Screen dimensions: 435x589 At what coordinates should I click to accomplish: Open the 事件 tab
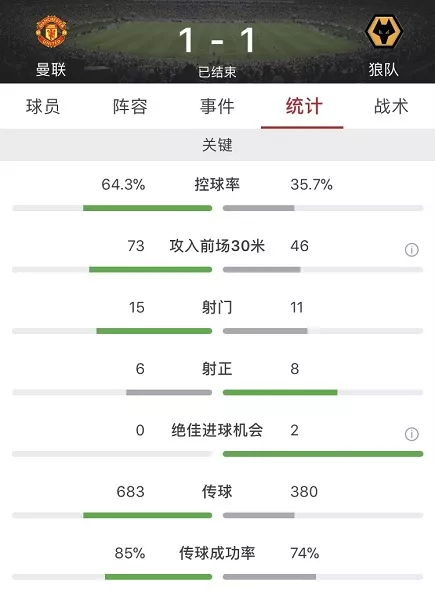tap(217, 106)
